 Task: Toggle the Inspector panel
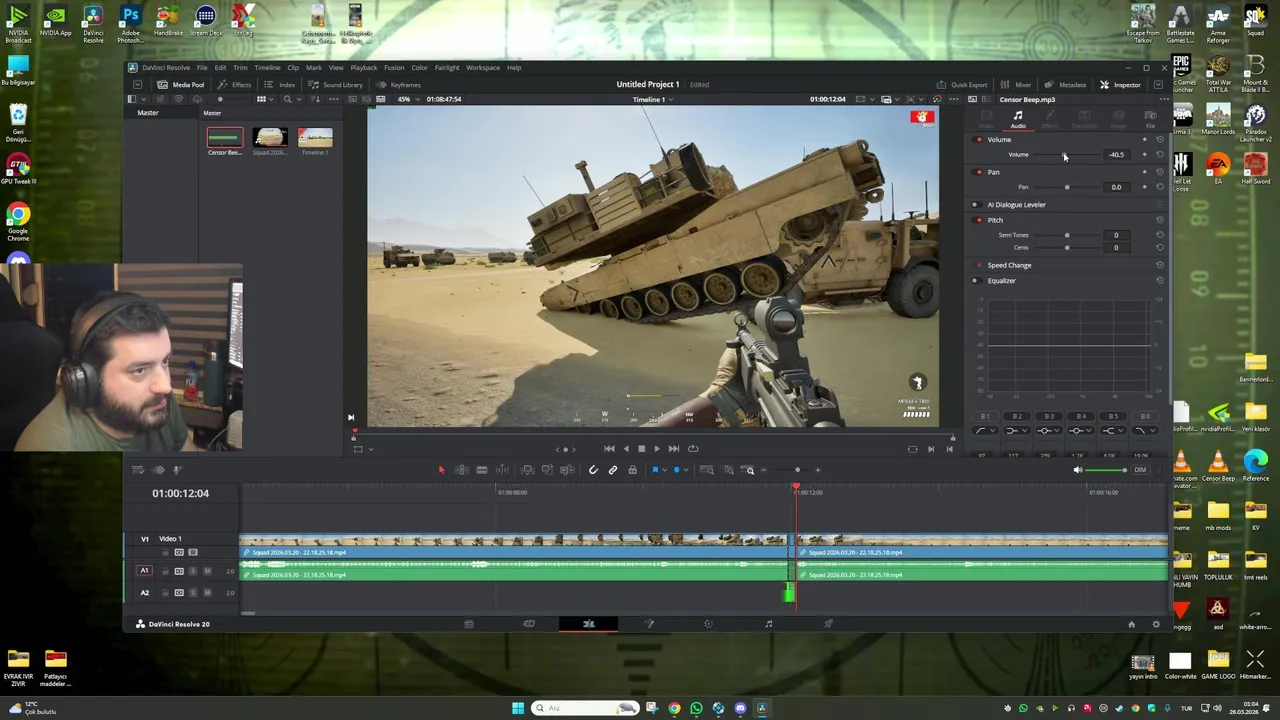click(x=1120, y=85)
